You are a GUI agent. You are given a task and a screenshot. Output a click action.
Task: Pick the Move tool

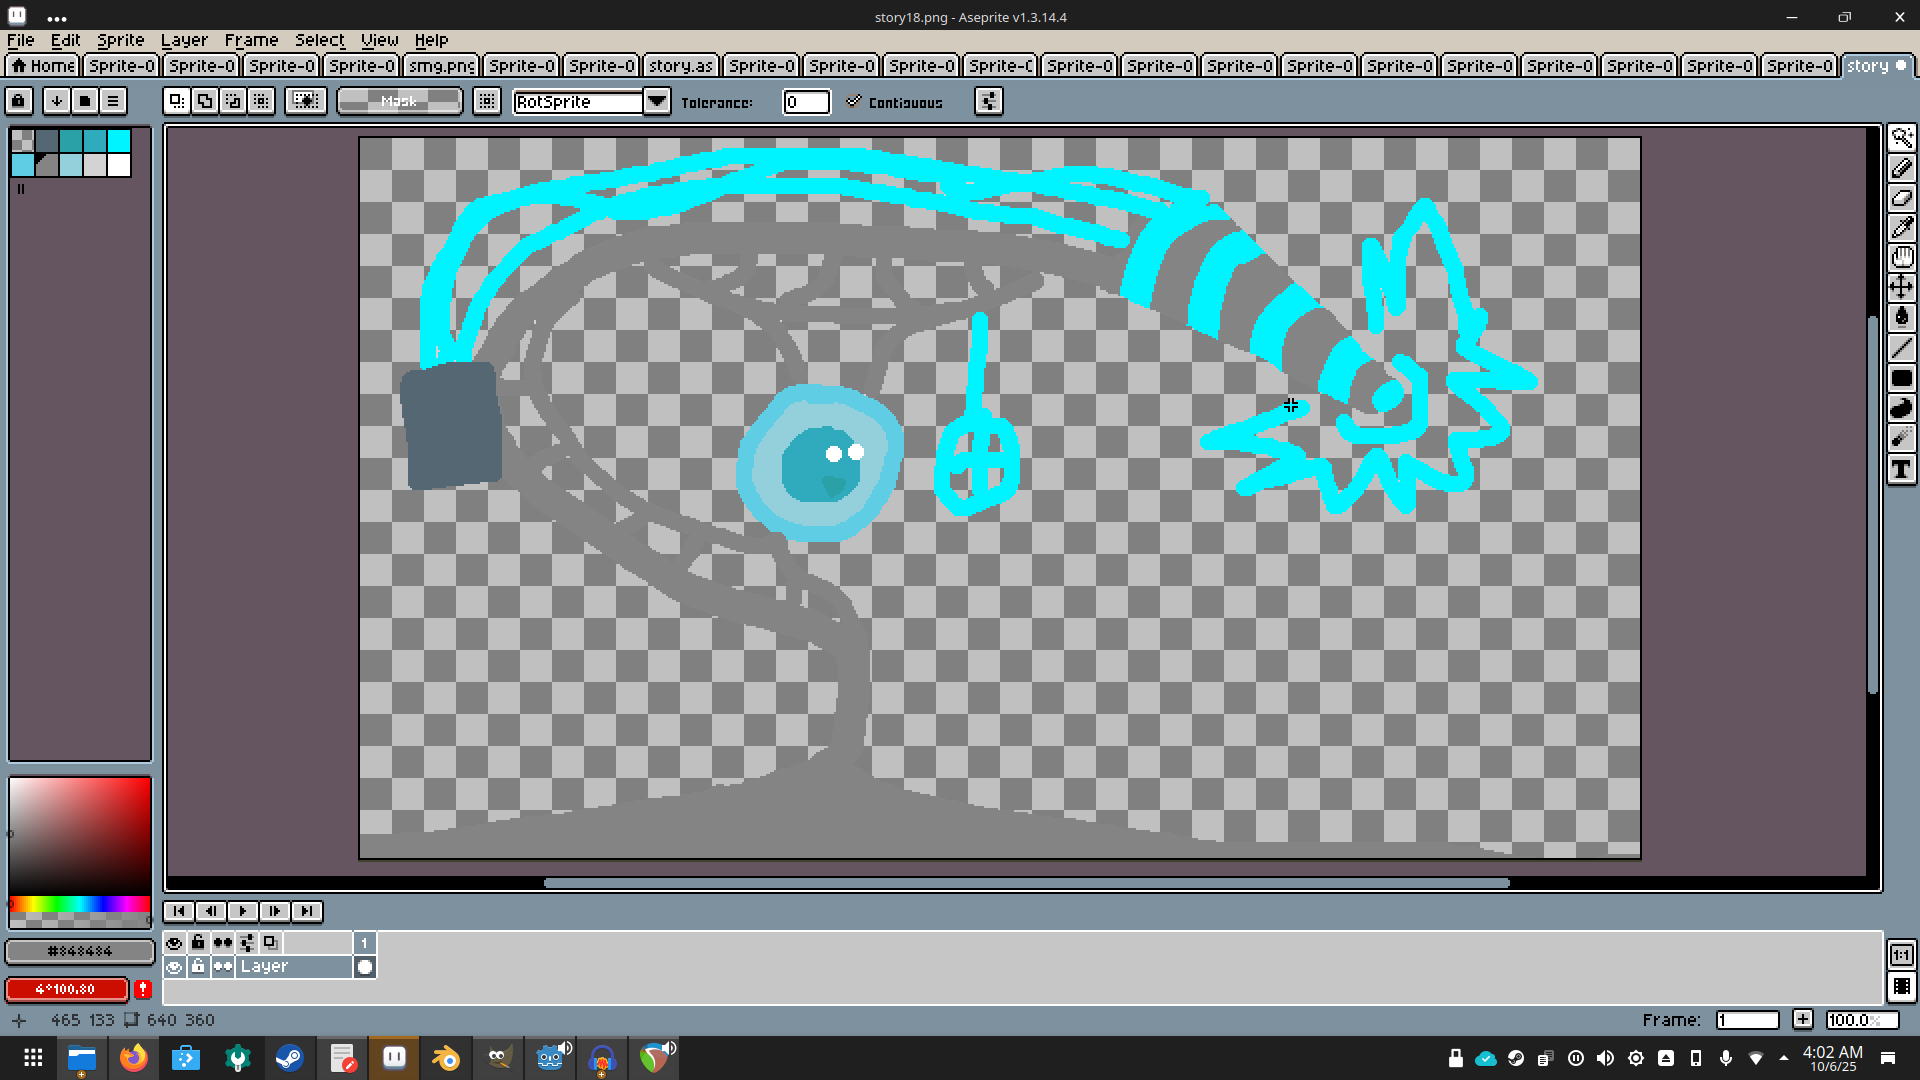tap(1901, 288)
